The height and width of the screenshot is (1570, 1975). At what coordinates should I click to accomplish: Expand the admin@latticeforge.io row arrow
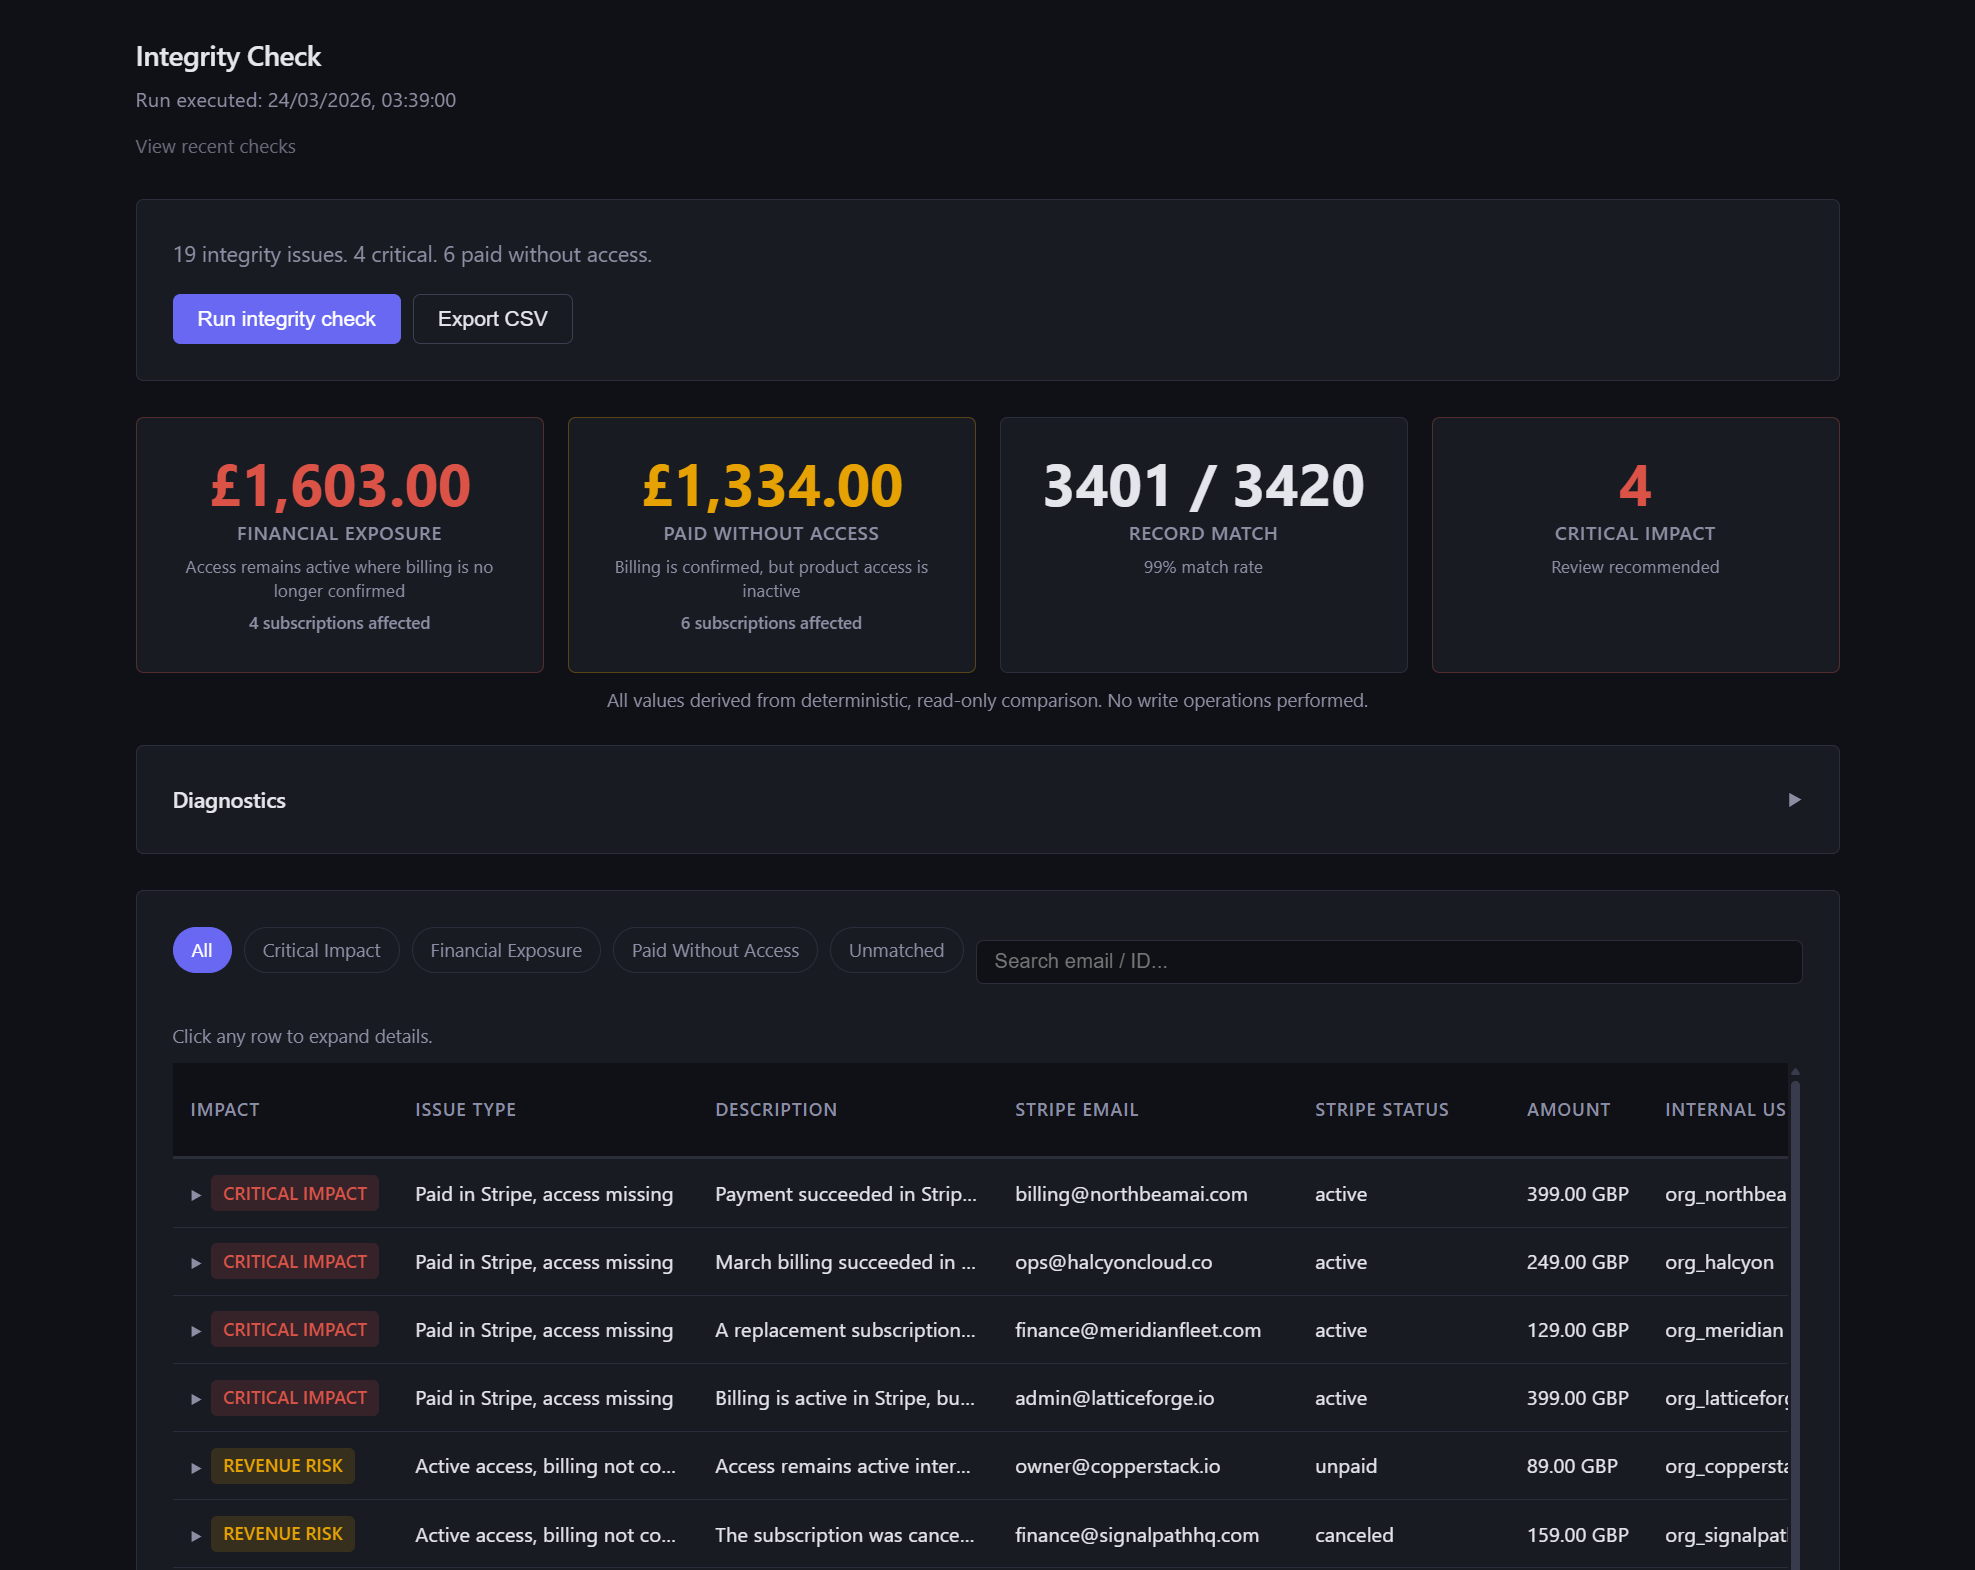coord(196,1399)
